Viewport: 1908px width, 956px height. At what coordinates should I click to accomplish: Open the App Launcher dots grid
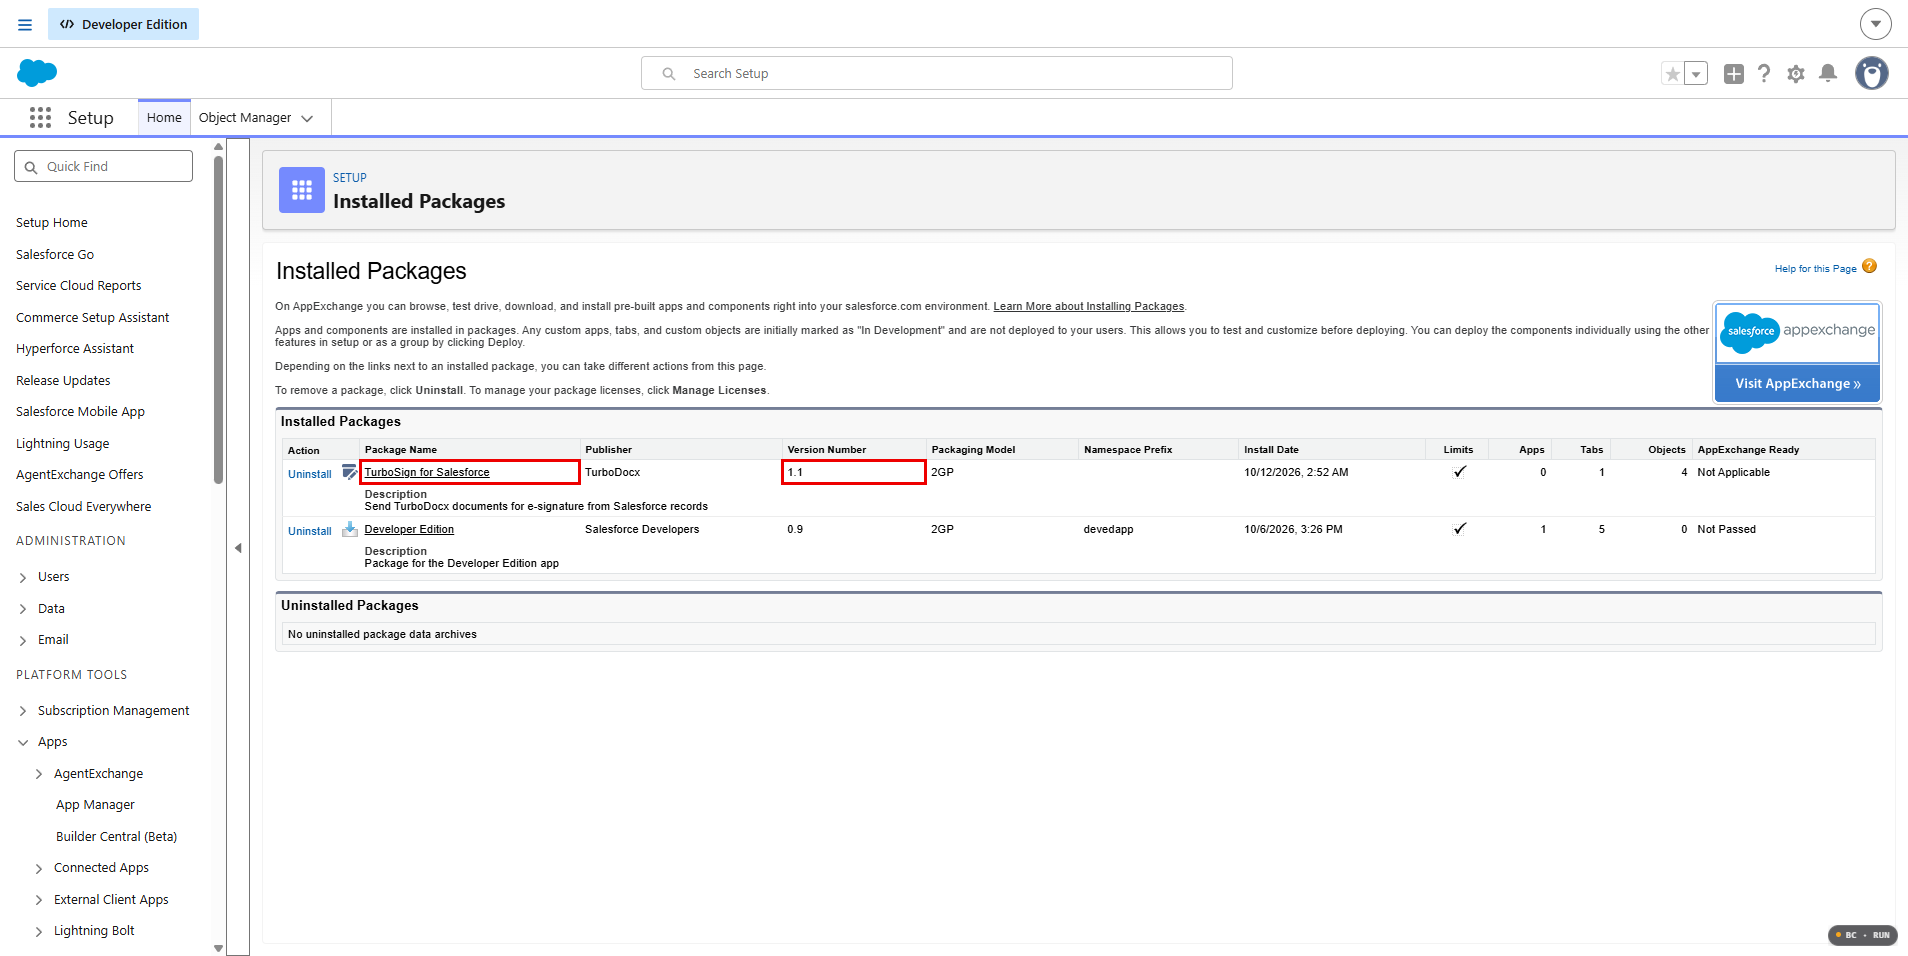pyautogui.click(x=40, y=118)
